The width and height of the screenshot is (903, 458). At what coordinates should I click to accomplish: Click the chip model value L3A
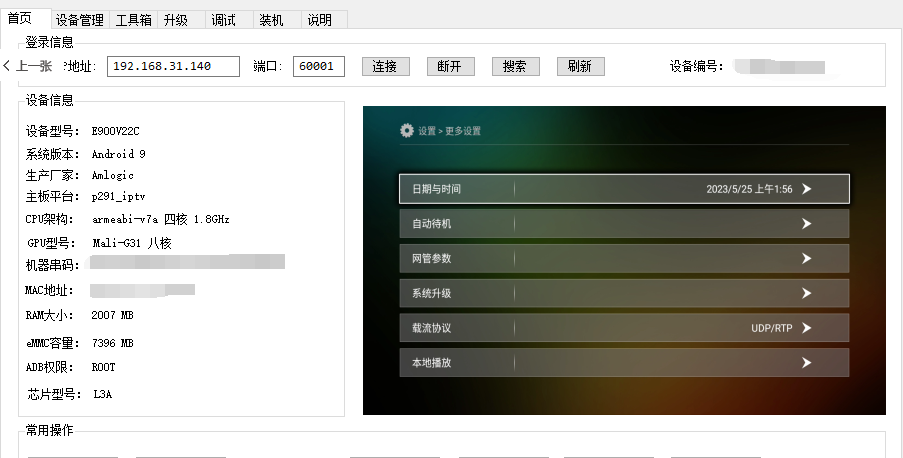pyautogui.click(x=103, y=394)
